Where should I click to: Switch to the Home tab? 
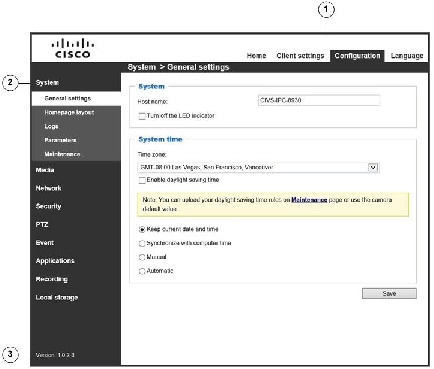pos(256,56)
